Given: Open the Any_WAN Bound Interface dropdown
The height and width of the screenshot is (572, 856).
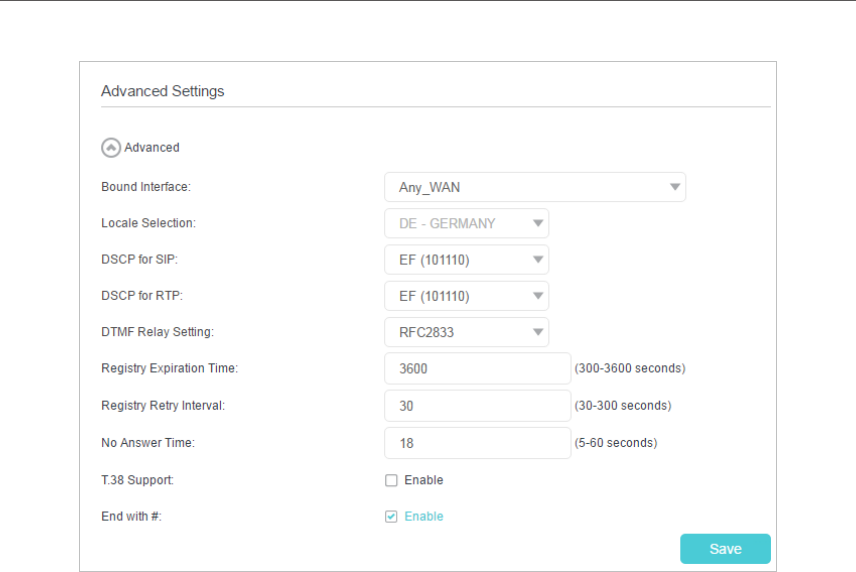Looking at the screenshot, I should coord(520,187).
